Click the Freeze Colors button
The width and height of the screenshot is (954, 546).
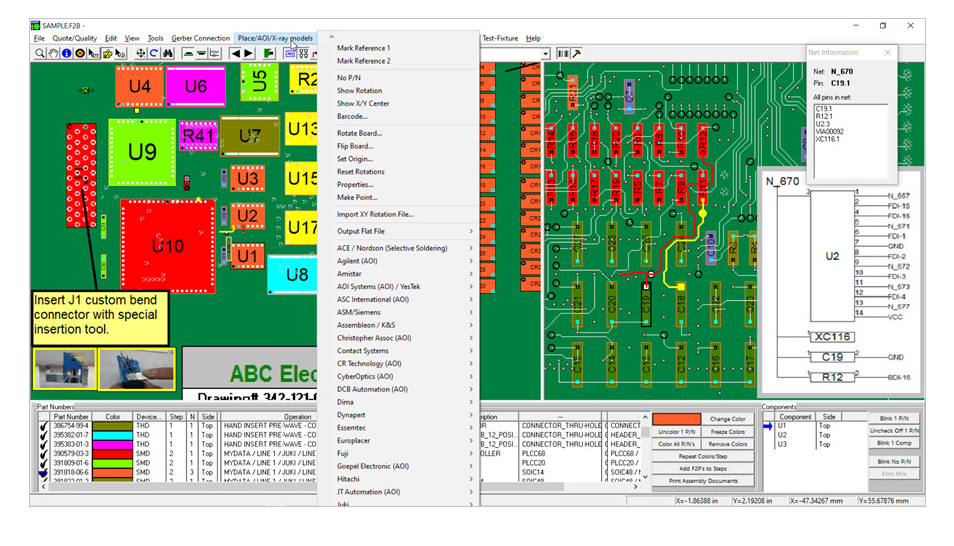coord(728,432)
